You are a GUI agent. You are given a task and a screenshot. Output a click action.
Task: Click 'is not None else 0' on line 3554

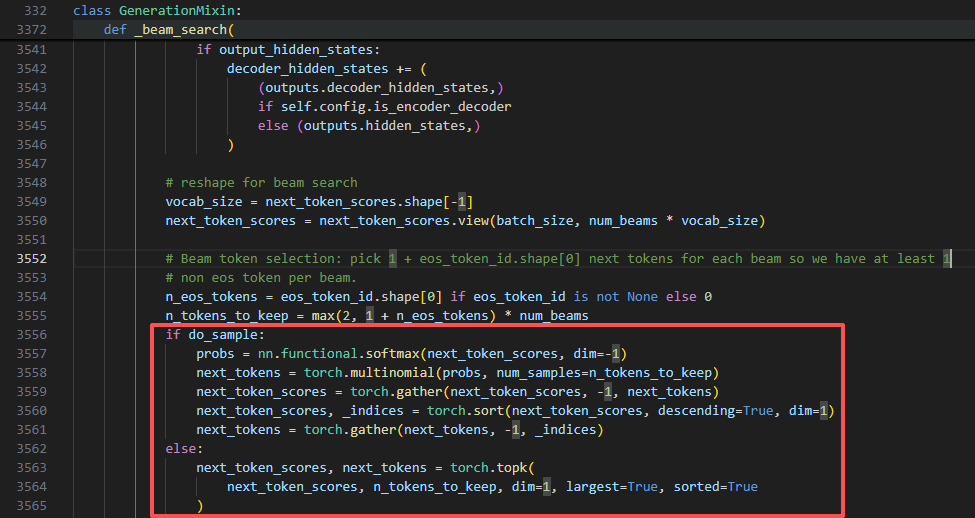643,297
